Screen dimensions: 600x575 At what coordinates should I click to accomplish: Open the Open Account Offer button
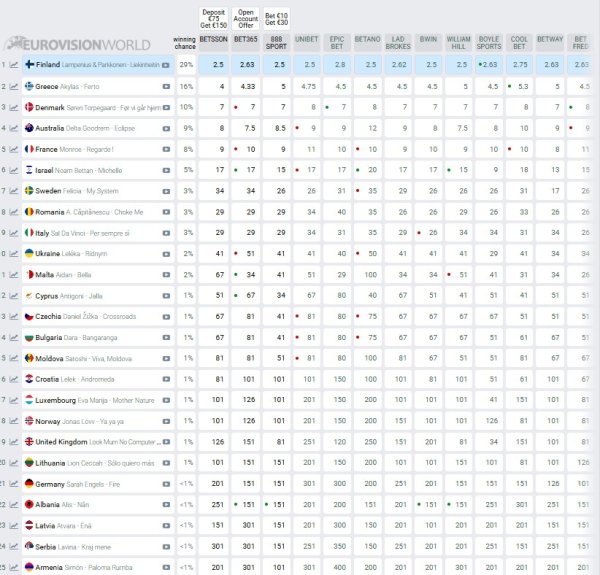(x=246, y=19)
